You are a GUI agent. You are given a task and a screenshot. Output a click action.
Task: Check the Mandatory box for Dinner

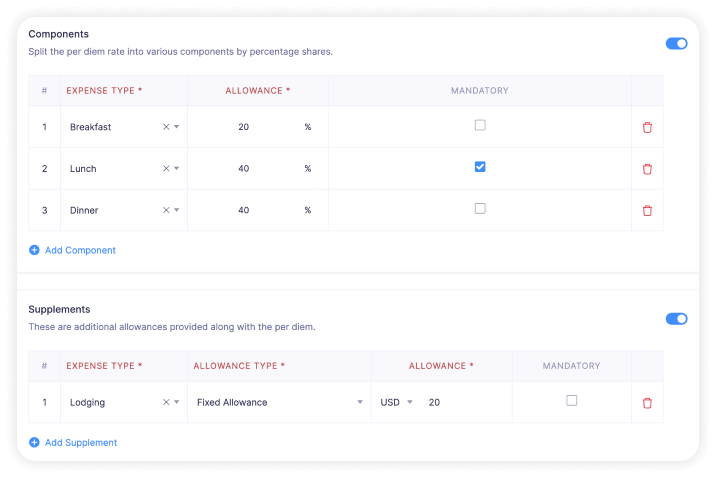(480, 209)
